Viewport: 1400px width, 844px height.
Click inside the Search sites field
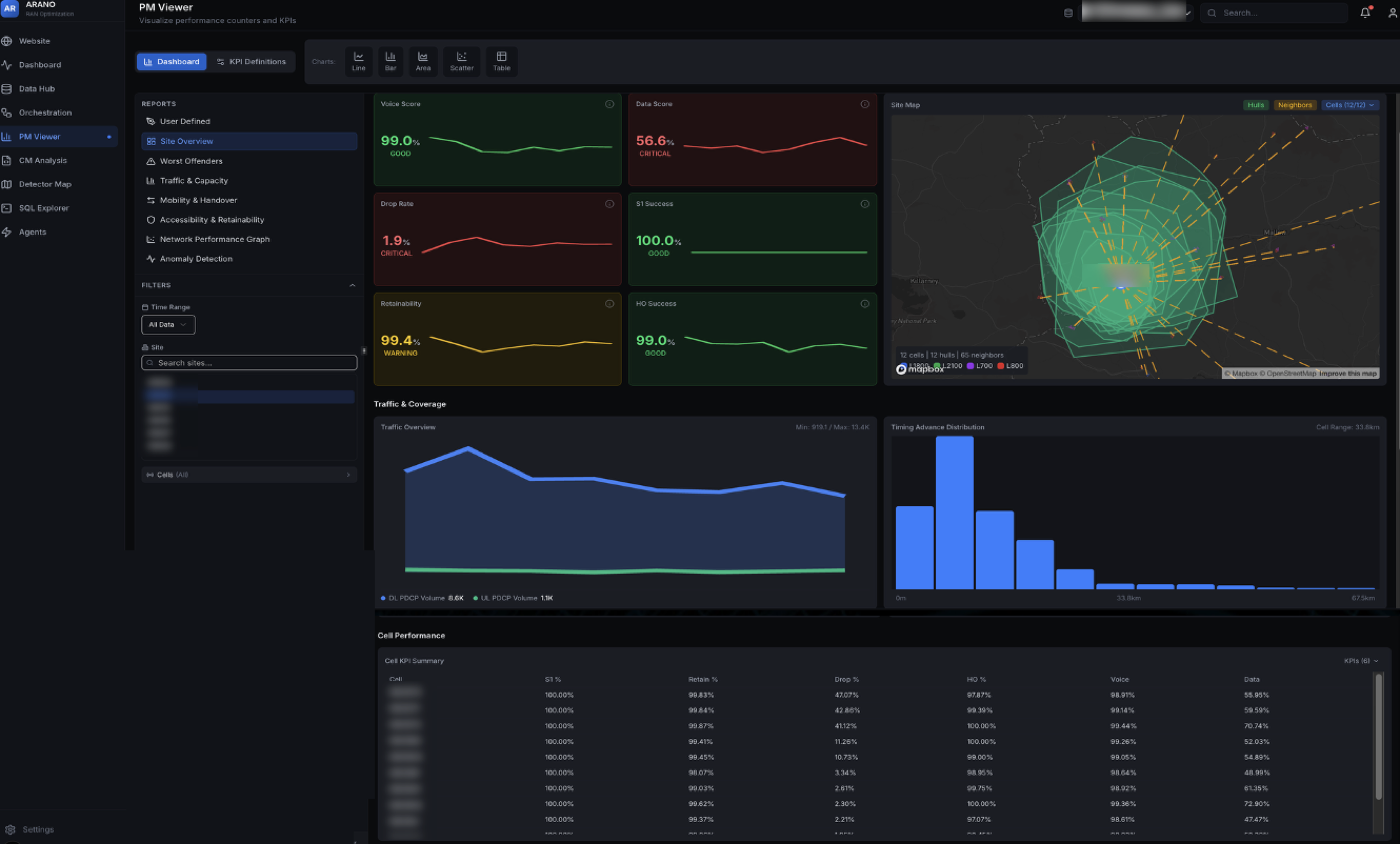249,363
